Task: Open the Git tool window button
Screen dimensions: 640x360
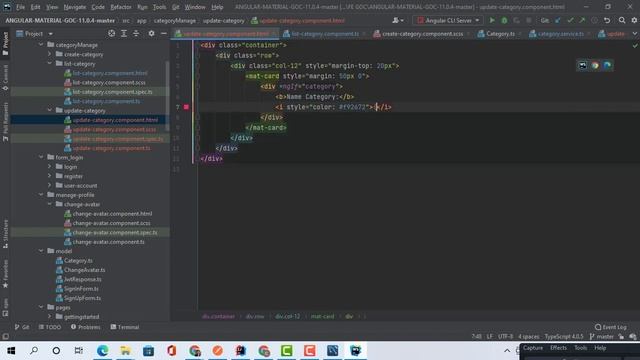Action: 22,327
